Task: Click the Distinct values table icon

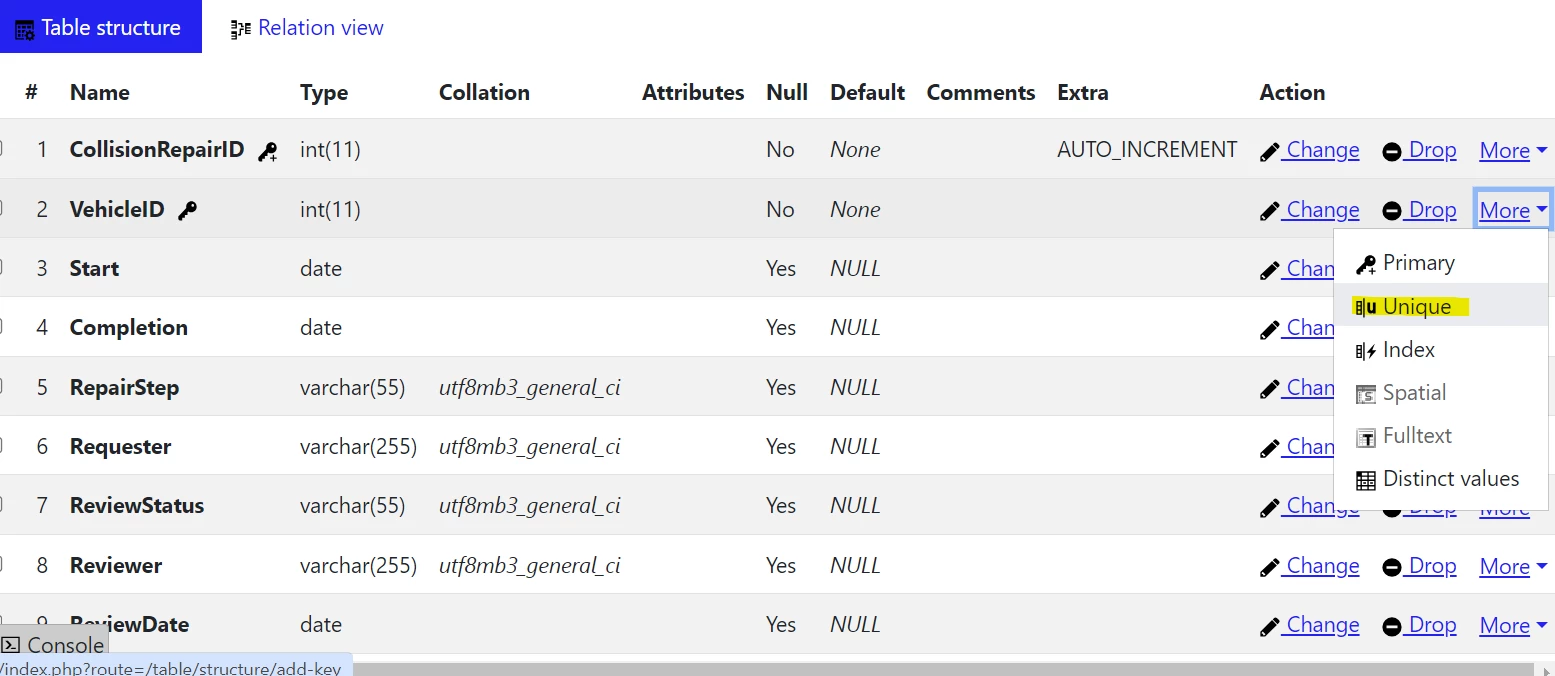Action: [1366, 480]
